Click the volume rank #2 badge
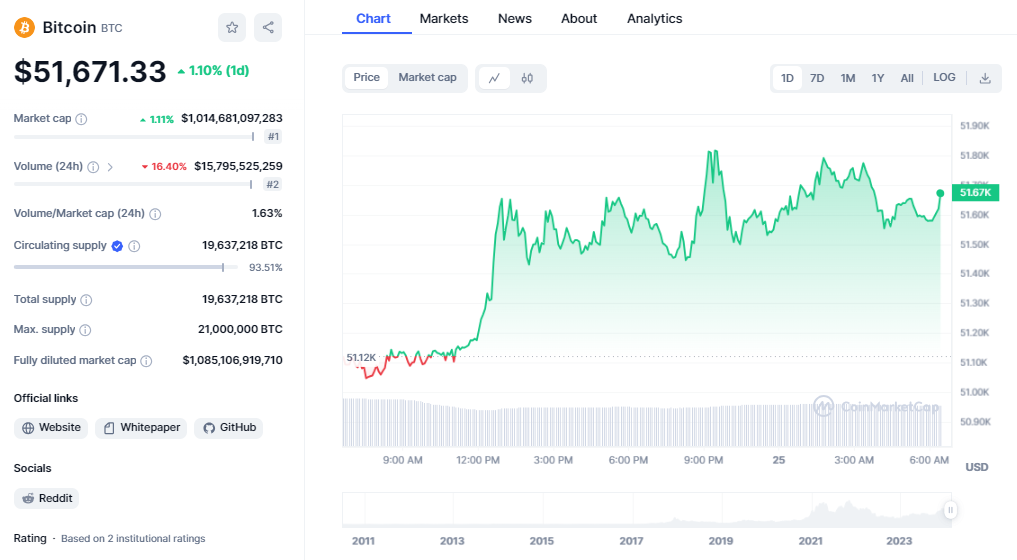 coord(273,185)
